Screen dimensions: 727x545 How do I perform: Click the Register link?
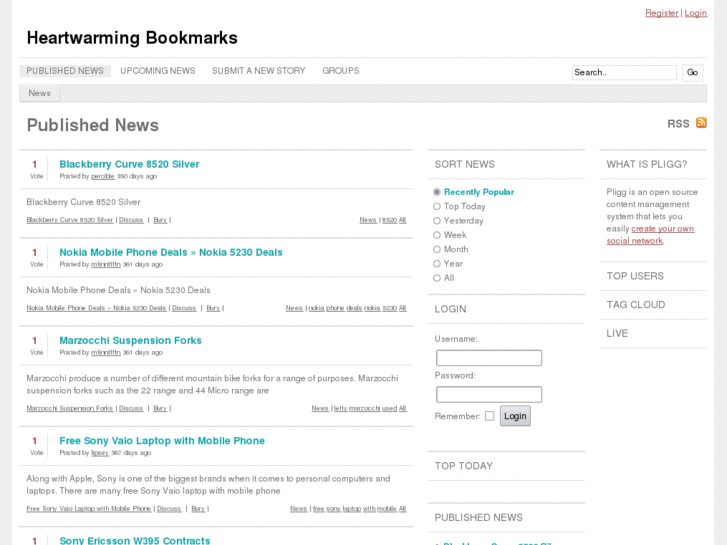click(x=662, y=13)
